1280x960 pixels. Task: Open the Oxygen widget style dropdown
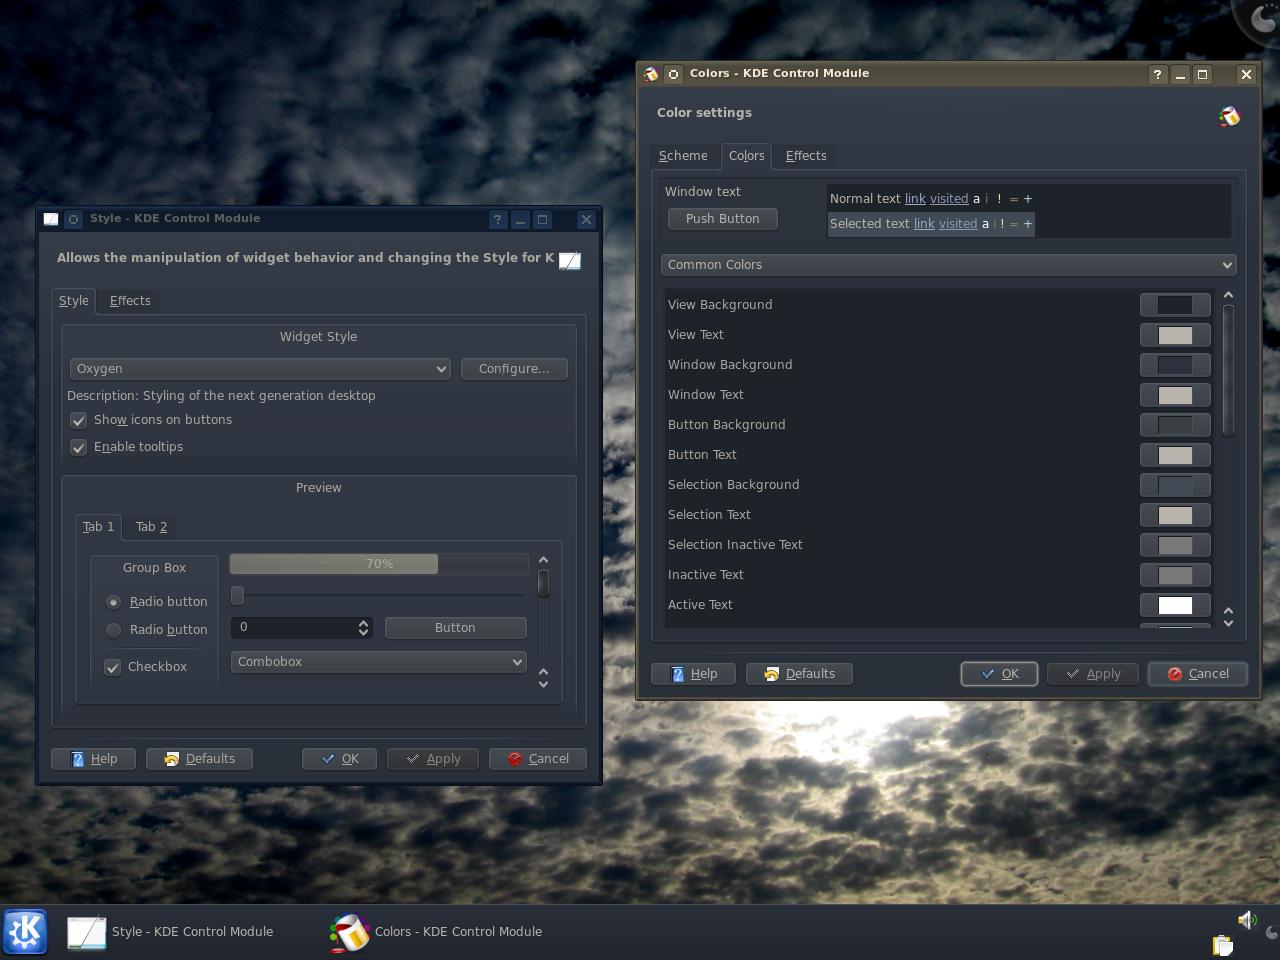pyautogui.click(x=260, y=369)
